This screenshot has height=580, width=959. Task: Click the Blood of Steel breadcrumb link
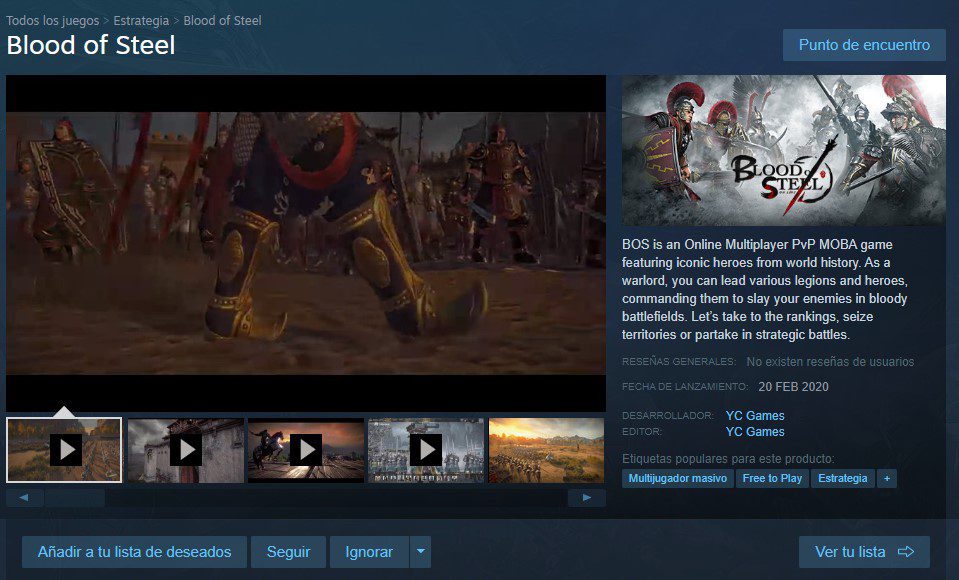[223, 20]
